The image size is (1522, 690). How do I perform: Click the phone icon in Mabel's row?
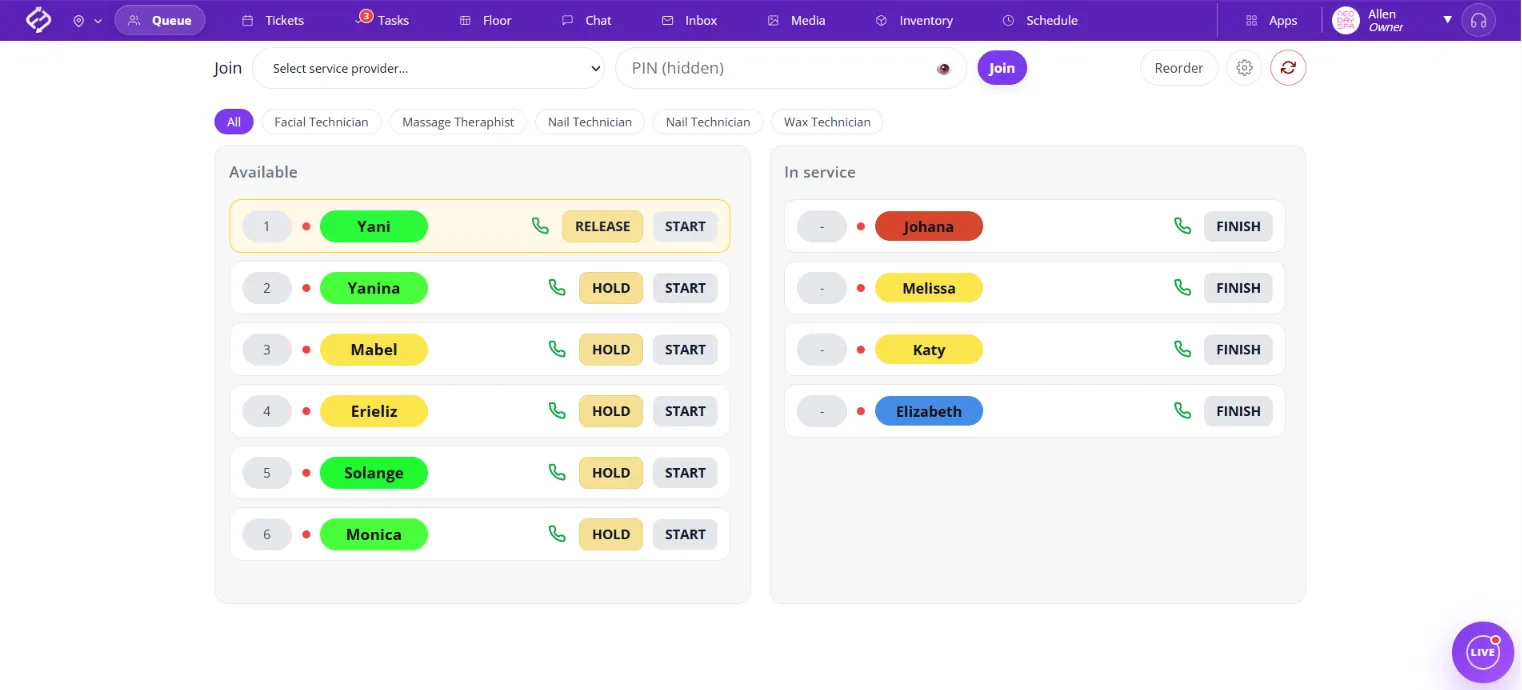(x=557, y=349)
